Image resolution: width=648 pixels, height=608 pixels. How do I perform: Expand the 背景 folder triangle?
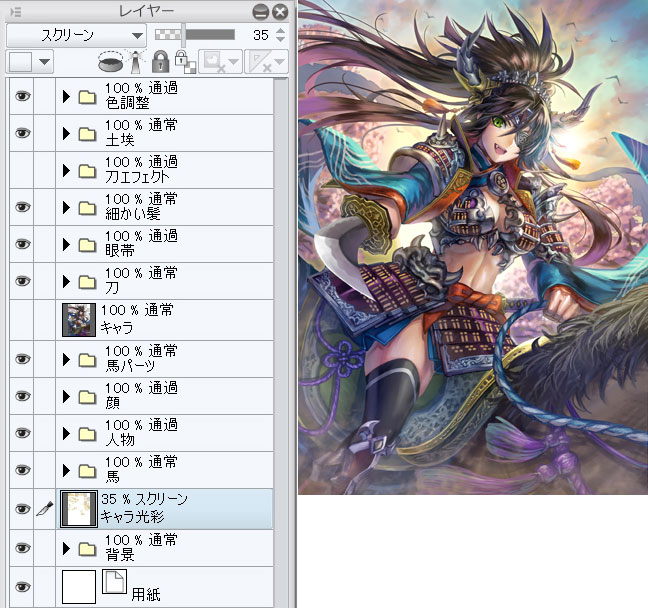point(66,548)
